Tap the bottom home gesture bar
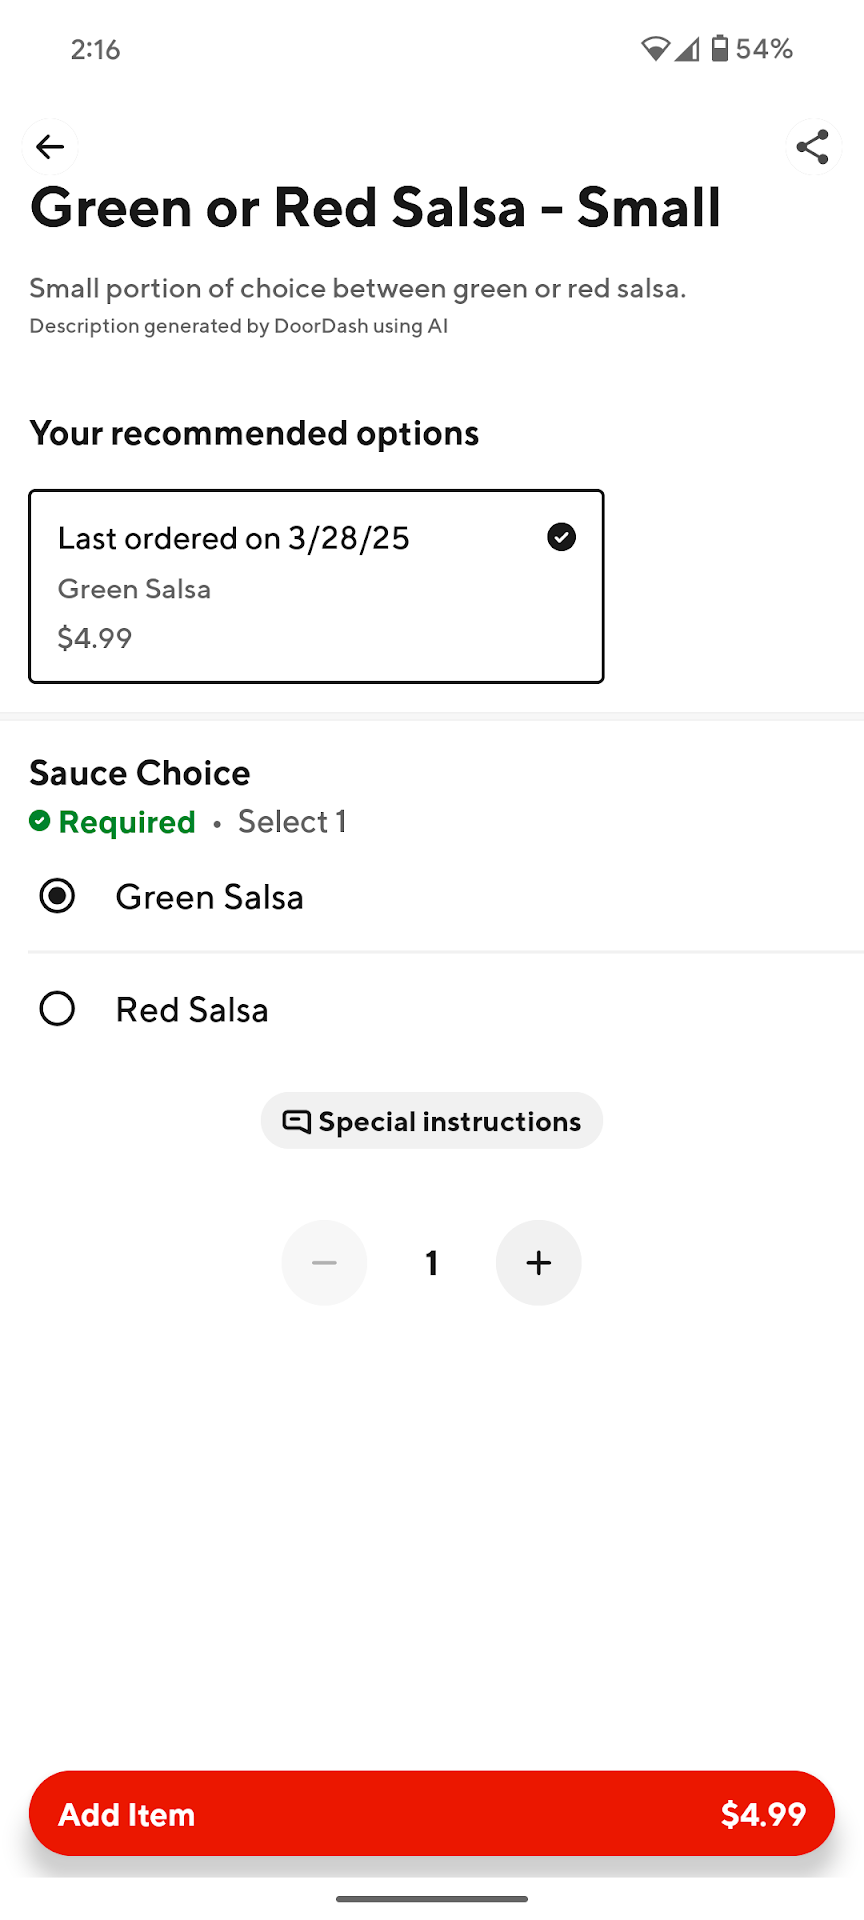Screen dimensions: 864x1920 [x=432, y=1898]
